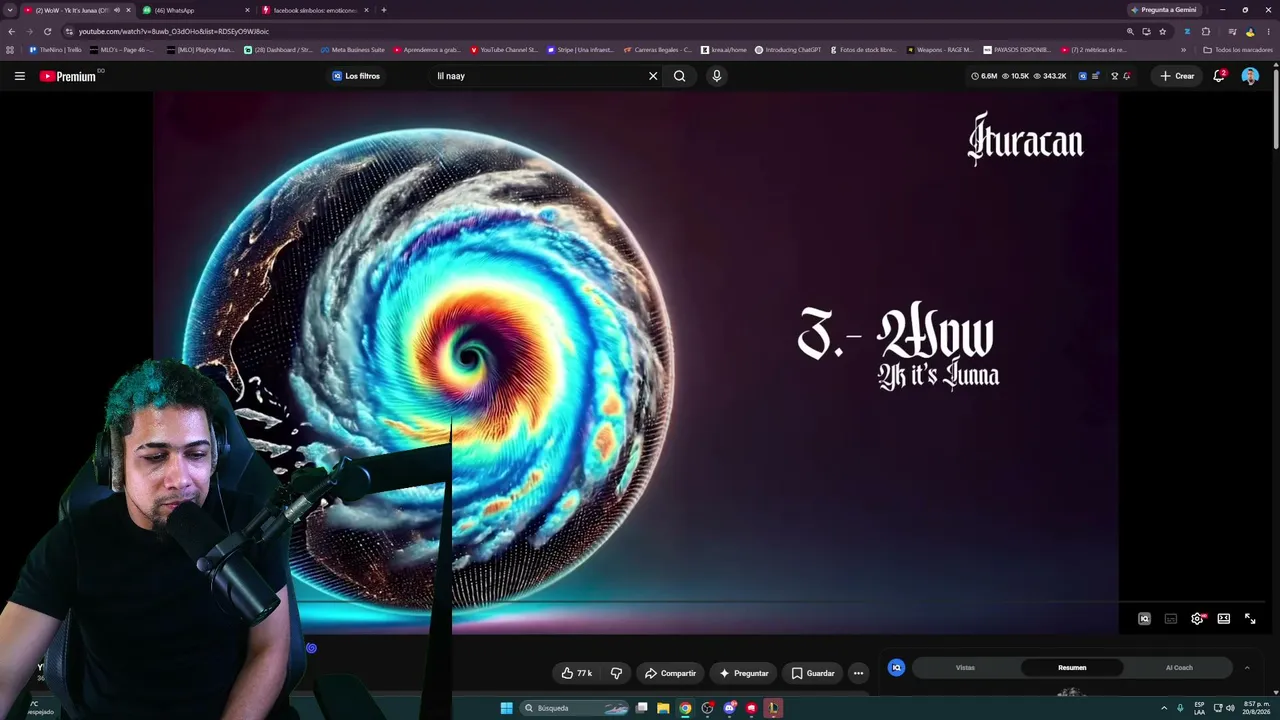Open File Explorer from the taskbar

tap(663, 708)
